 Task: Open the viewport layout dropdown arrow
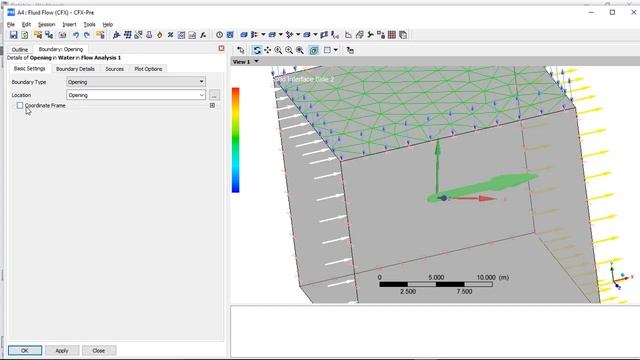336,50
